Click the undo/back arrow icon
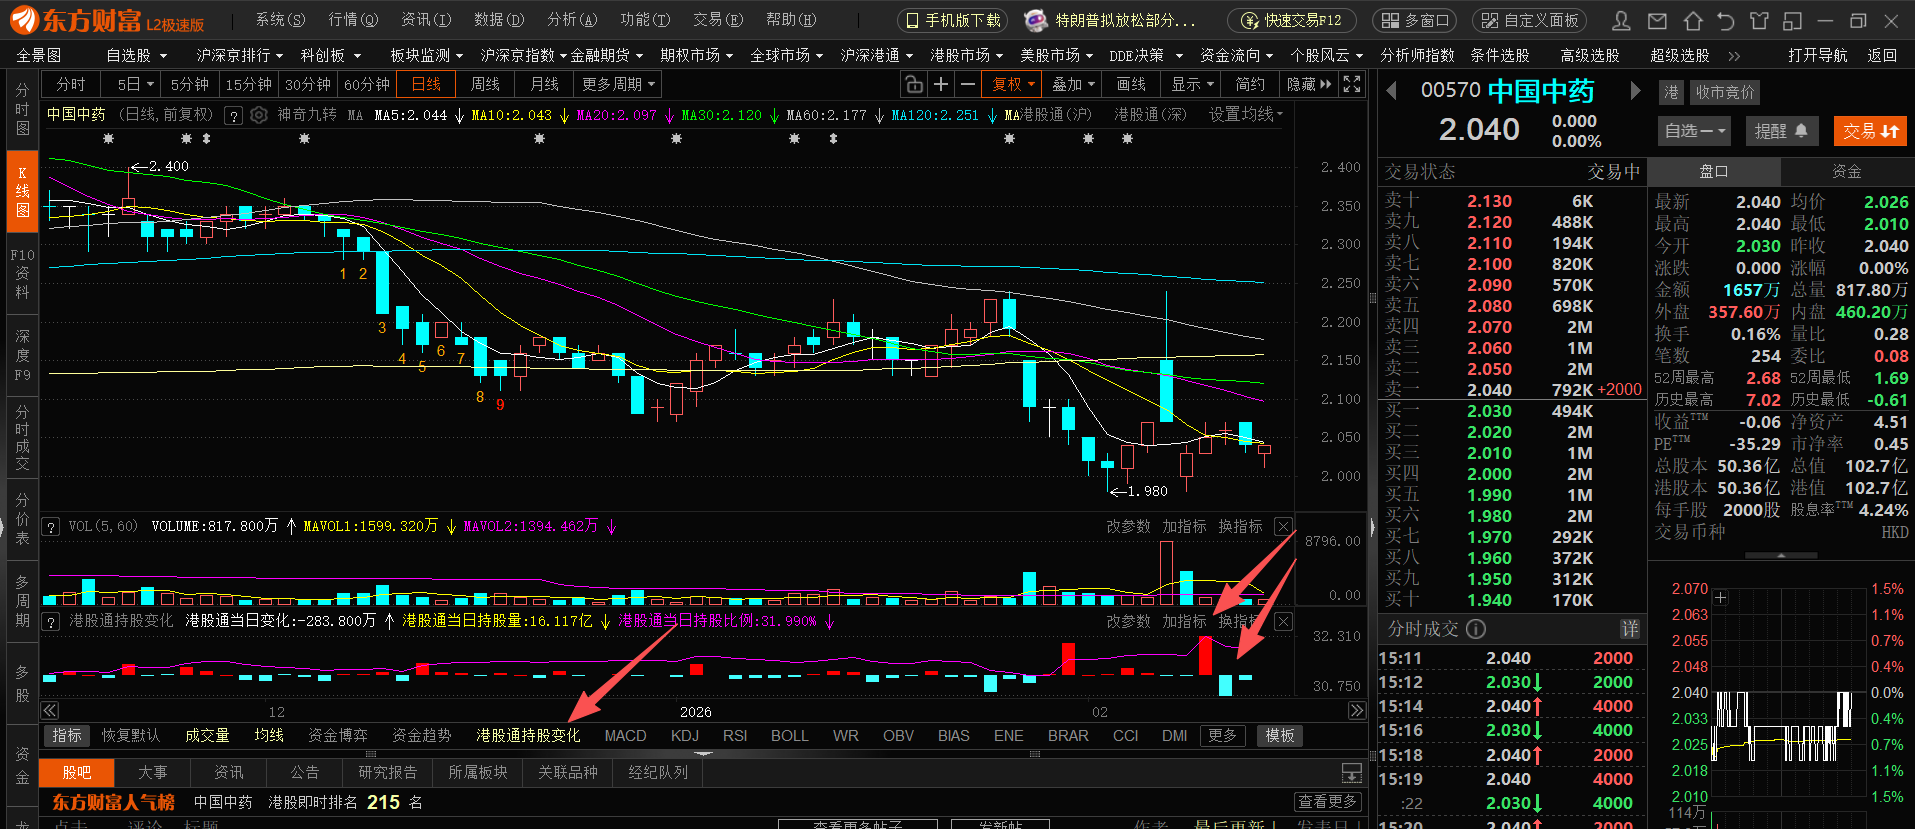Image resolution: width=1915 pixels, height=829 pixels. (x=1726, y=20)
